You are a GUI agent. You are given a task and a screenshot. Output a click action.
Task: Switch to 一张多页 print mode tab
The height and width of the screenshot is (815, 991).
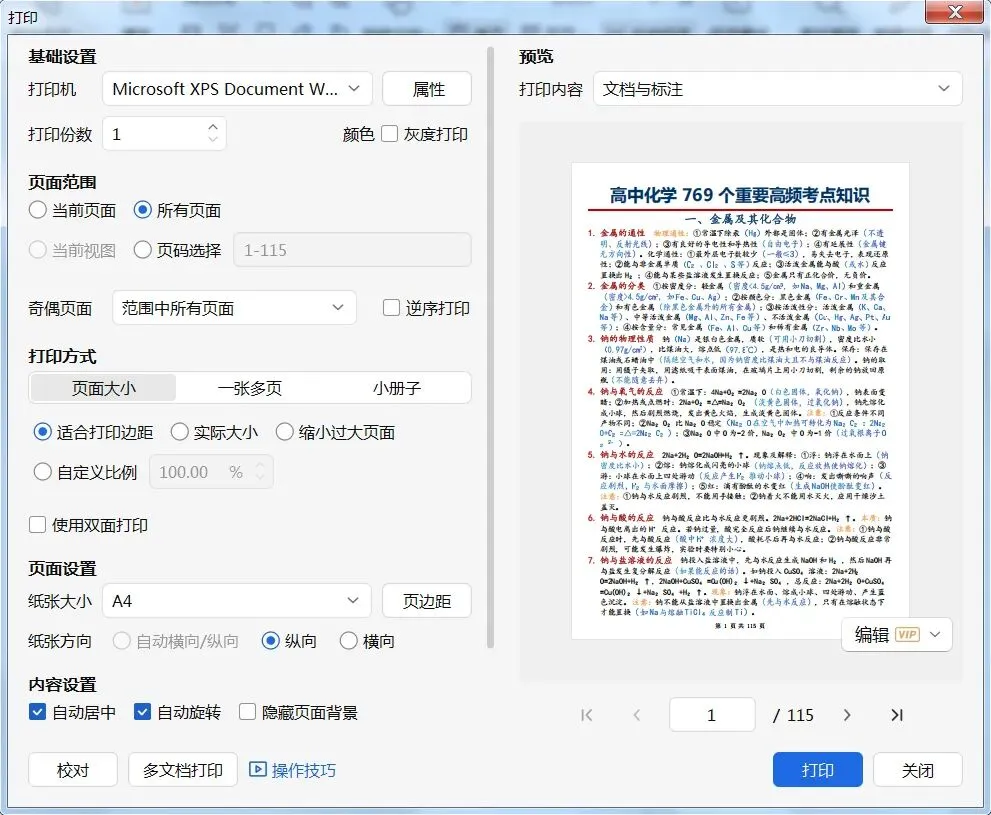[x=250, y=388]
